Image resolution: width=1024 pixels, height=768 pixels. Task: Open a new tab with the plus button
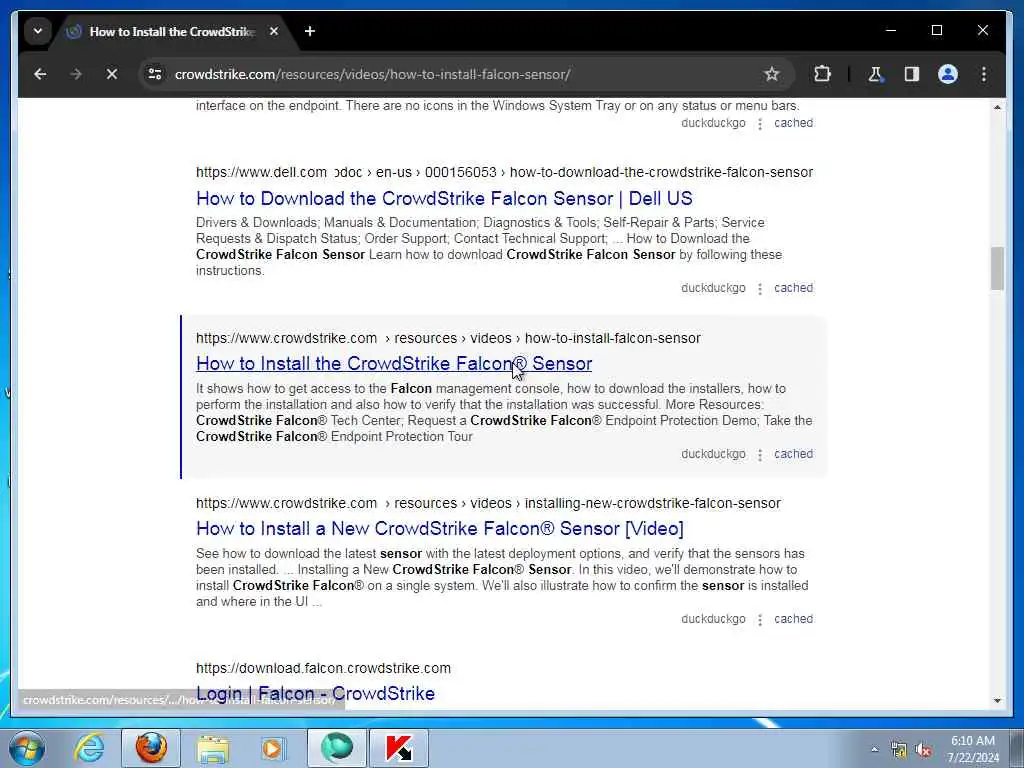310,31
